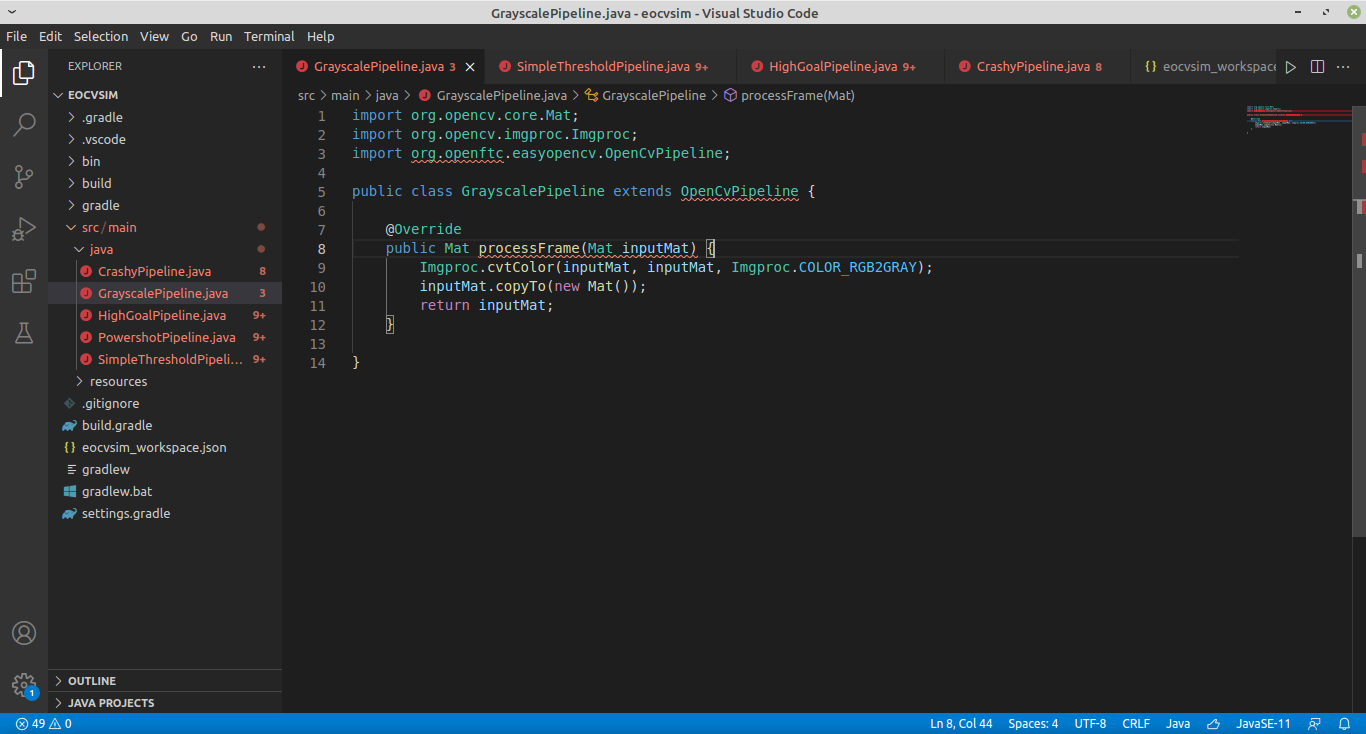Switch to SimpleThresholdPipeline.java tab
This screenshot has height=734, width=1366.
(x=611, y=67)
